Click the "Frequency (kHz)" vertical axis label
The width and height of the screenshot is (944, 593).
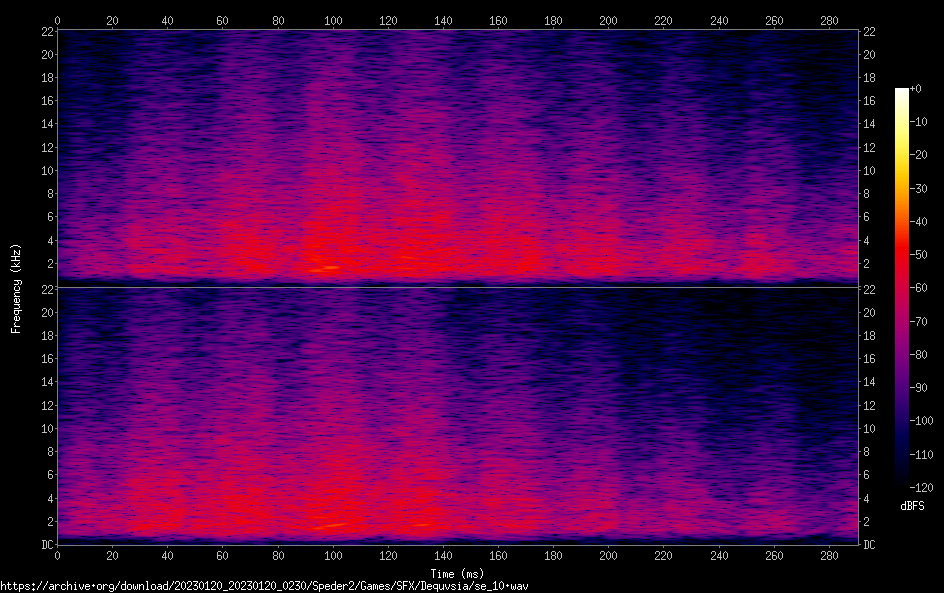(16, 287)
